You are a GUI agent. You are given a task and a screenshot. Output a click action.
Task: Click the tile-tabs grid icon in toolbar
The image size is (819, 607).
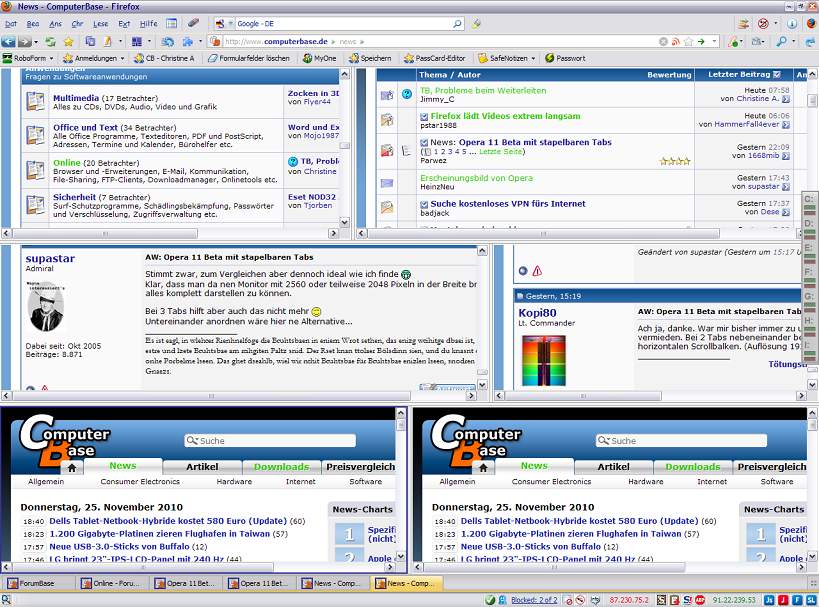coord(137,41)
